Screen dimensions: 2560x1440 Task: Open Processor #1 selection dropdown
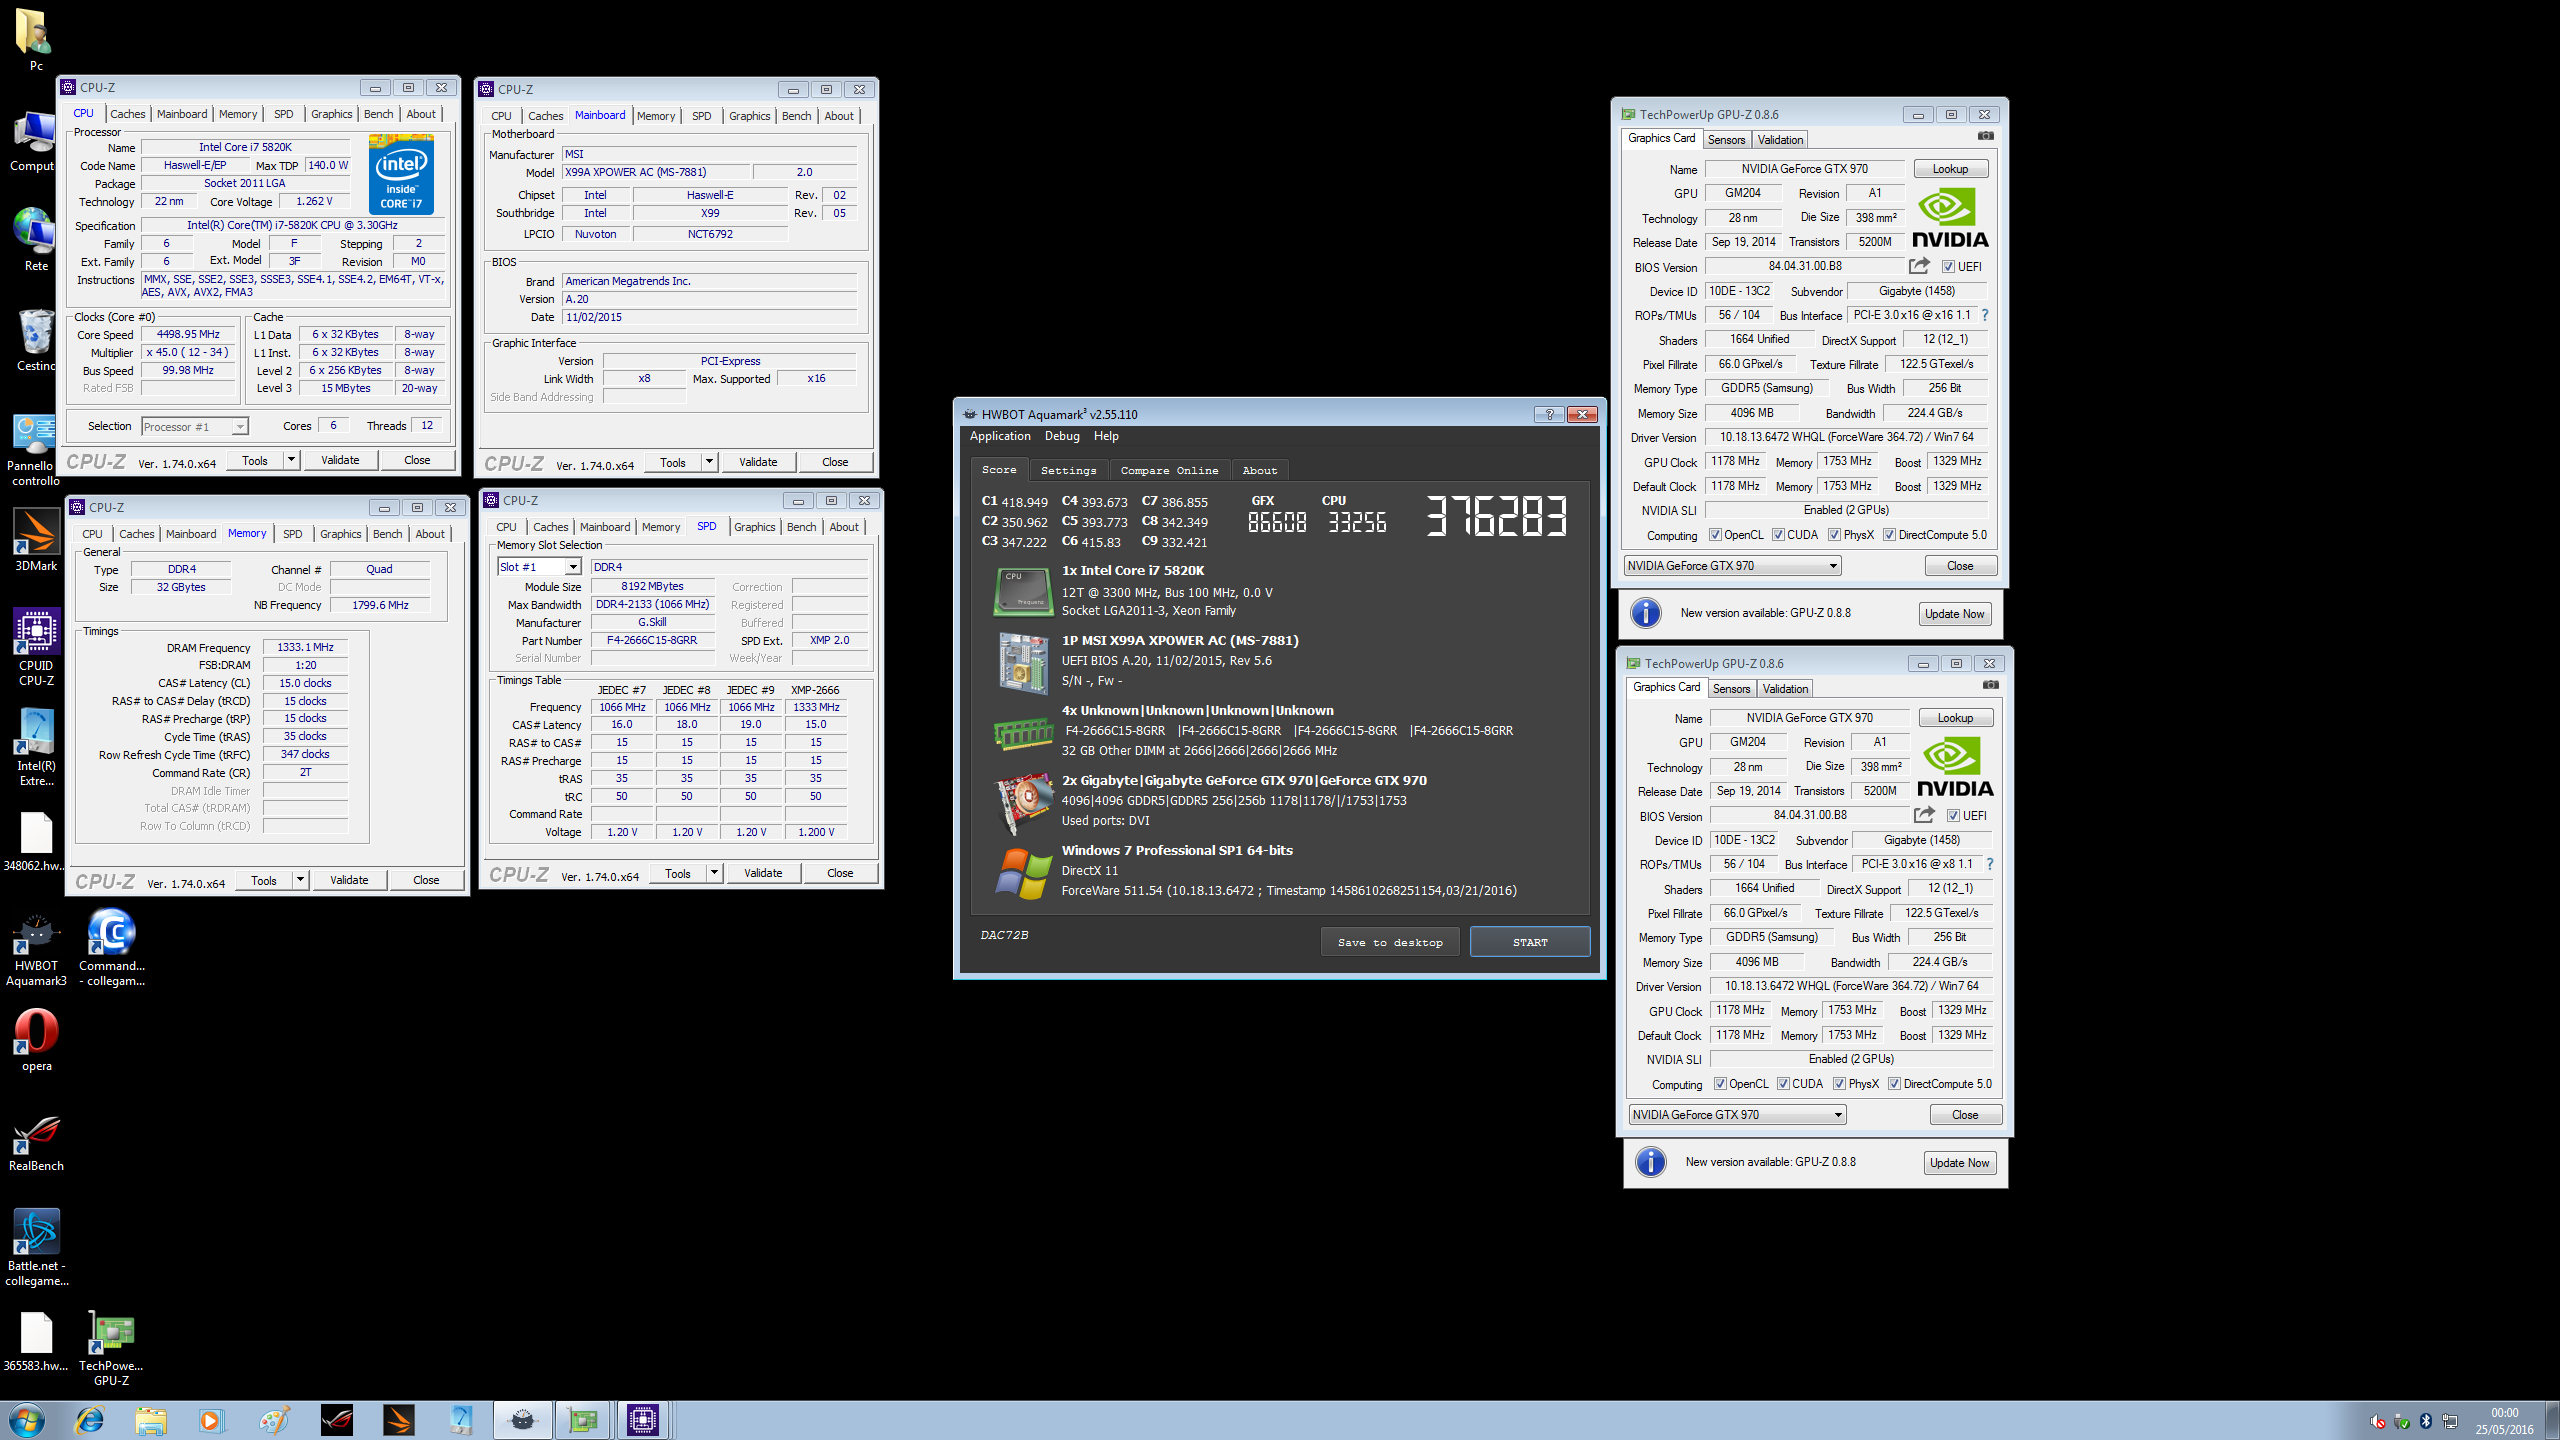(194, 427)
